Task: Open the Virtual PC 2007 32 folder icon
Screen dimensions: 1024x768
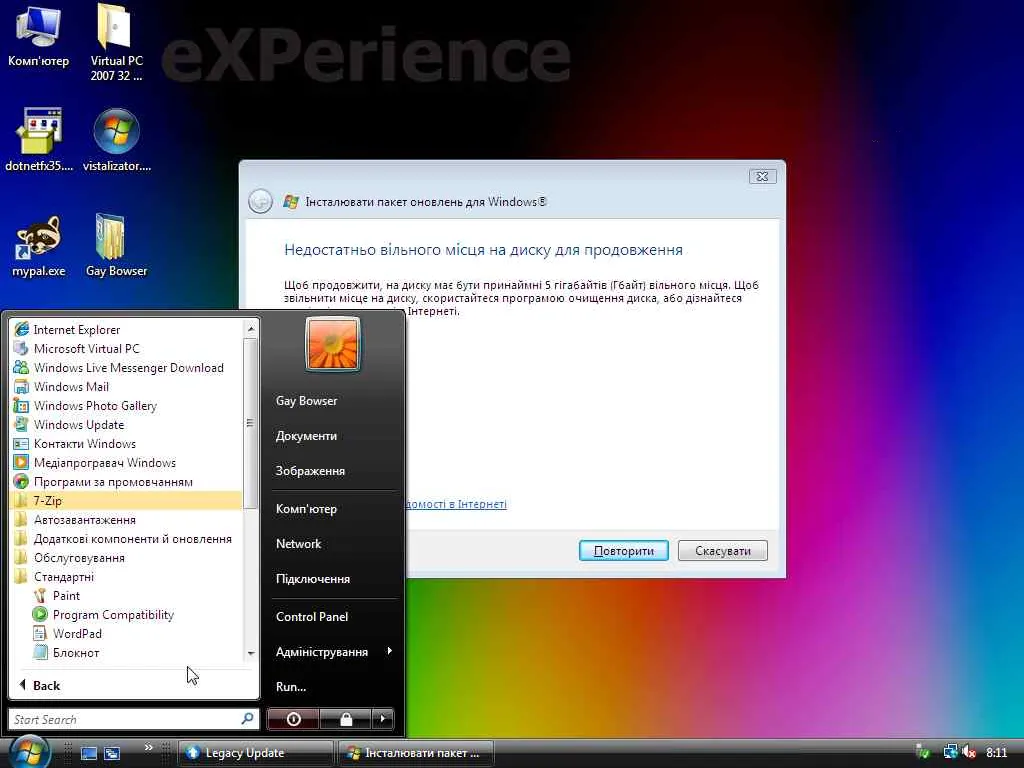Action: click(x=116, y=42)
